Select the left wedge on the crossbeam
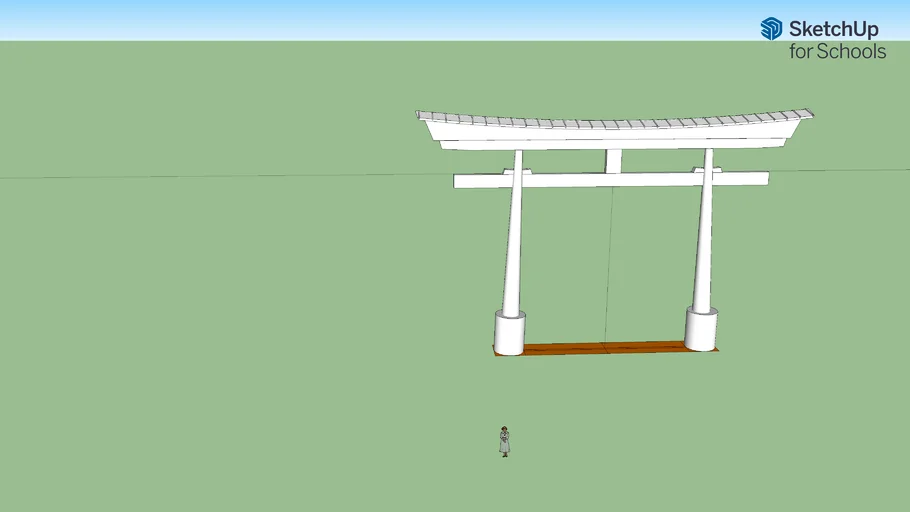910x512 pixels. coord(517,172)
